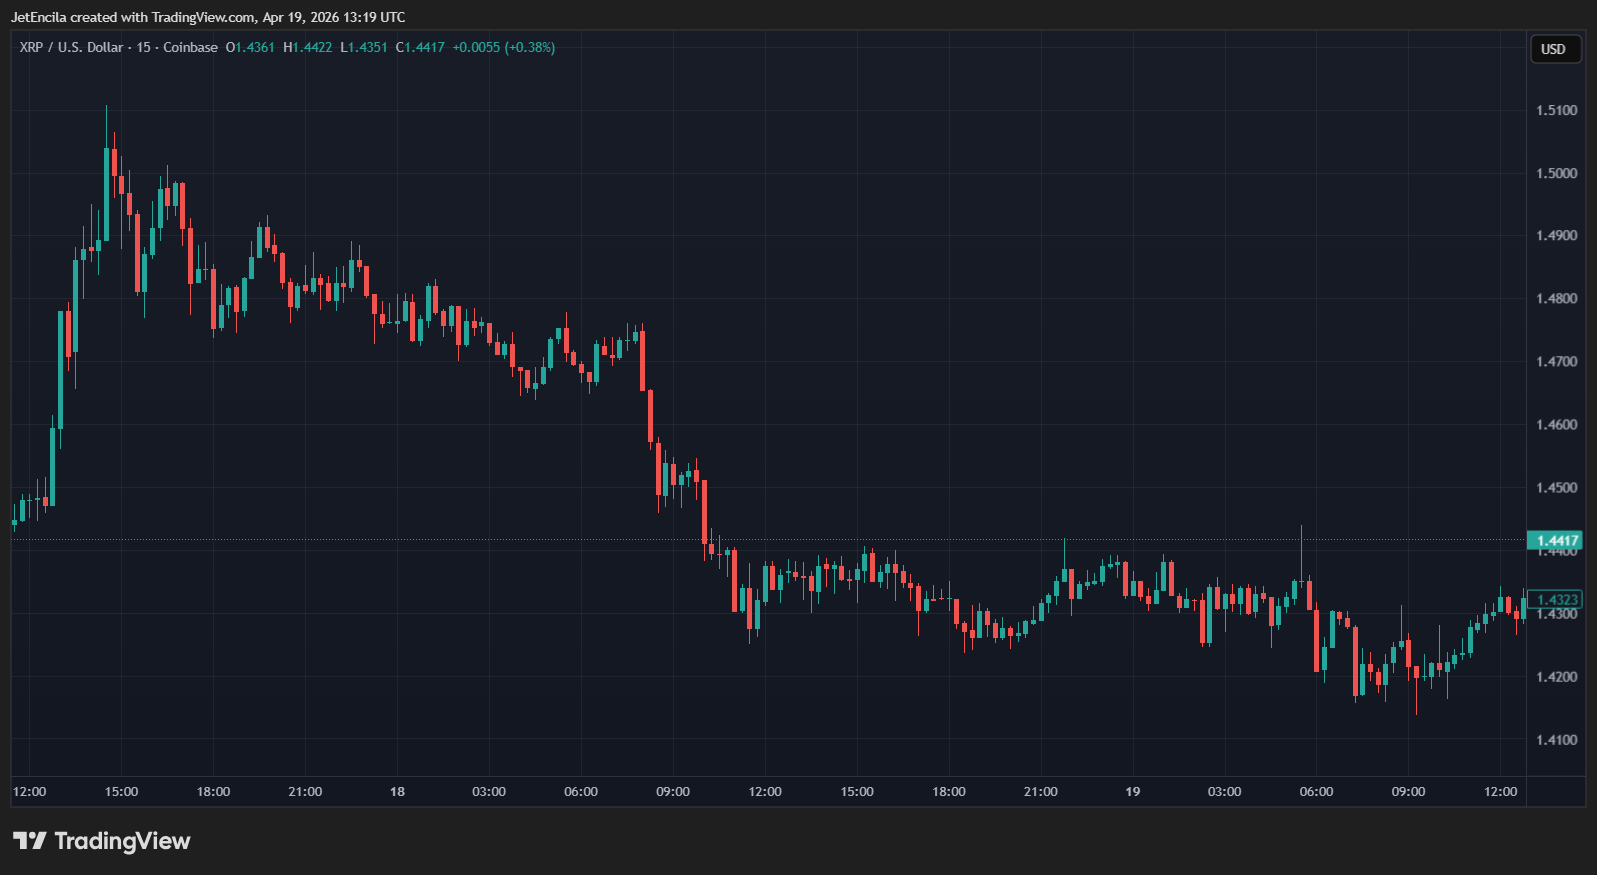Screen dimensions: 1597x875
Task: Click the +0.0055 (+0.38%) change readout
Action: [503, 47]
